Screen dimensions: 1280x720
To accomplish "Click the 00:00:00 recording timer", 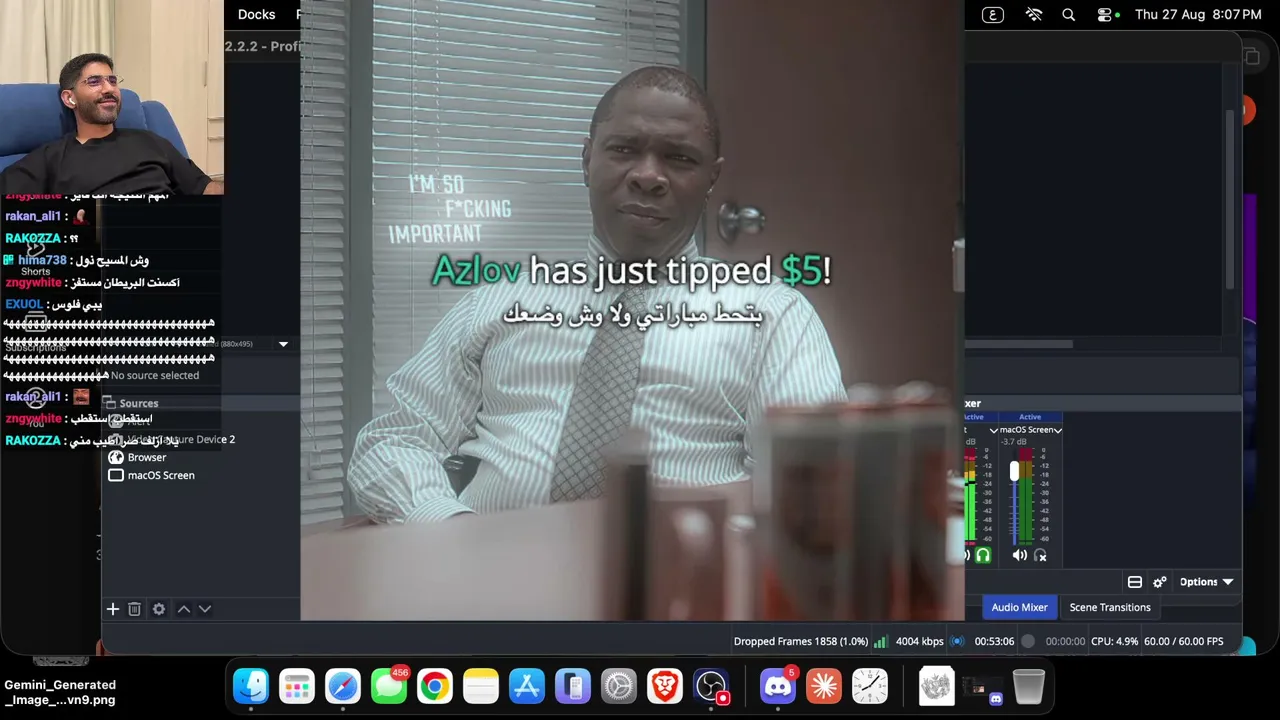I will 1065,642.
